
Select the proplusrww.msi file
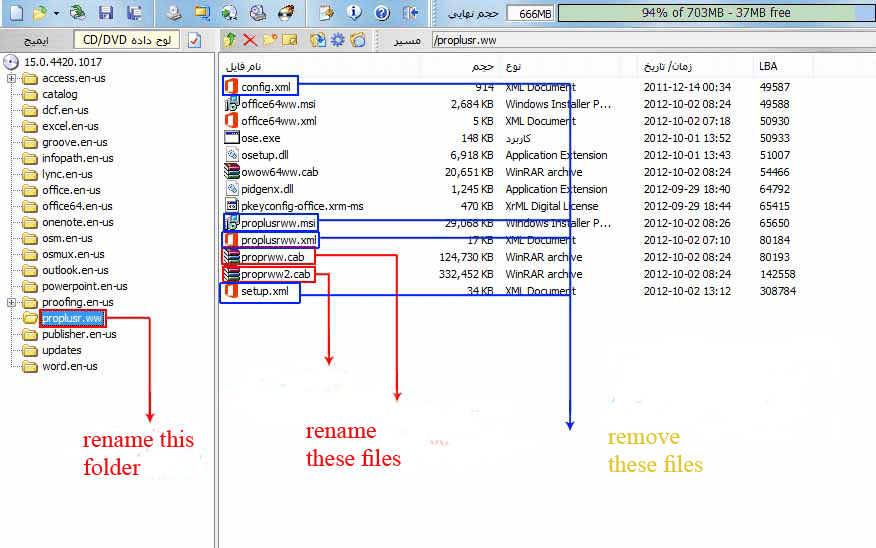278,223
